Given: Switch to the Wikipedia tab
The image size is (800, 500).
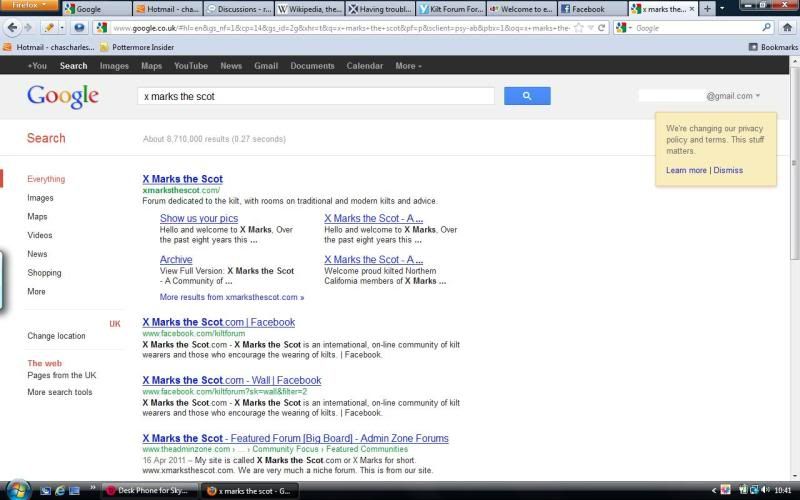Looking at the screenshot, I should pos(309,9).
